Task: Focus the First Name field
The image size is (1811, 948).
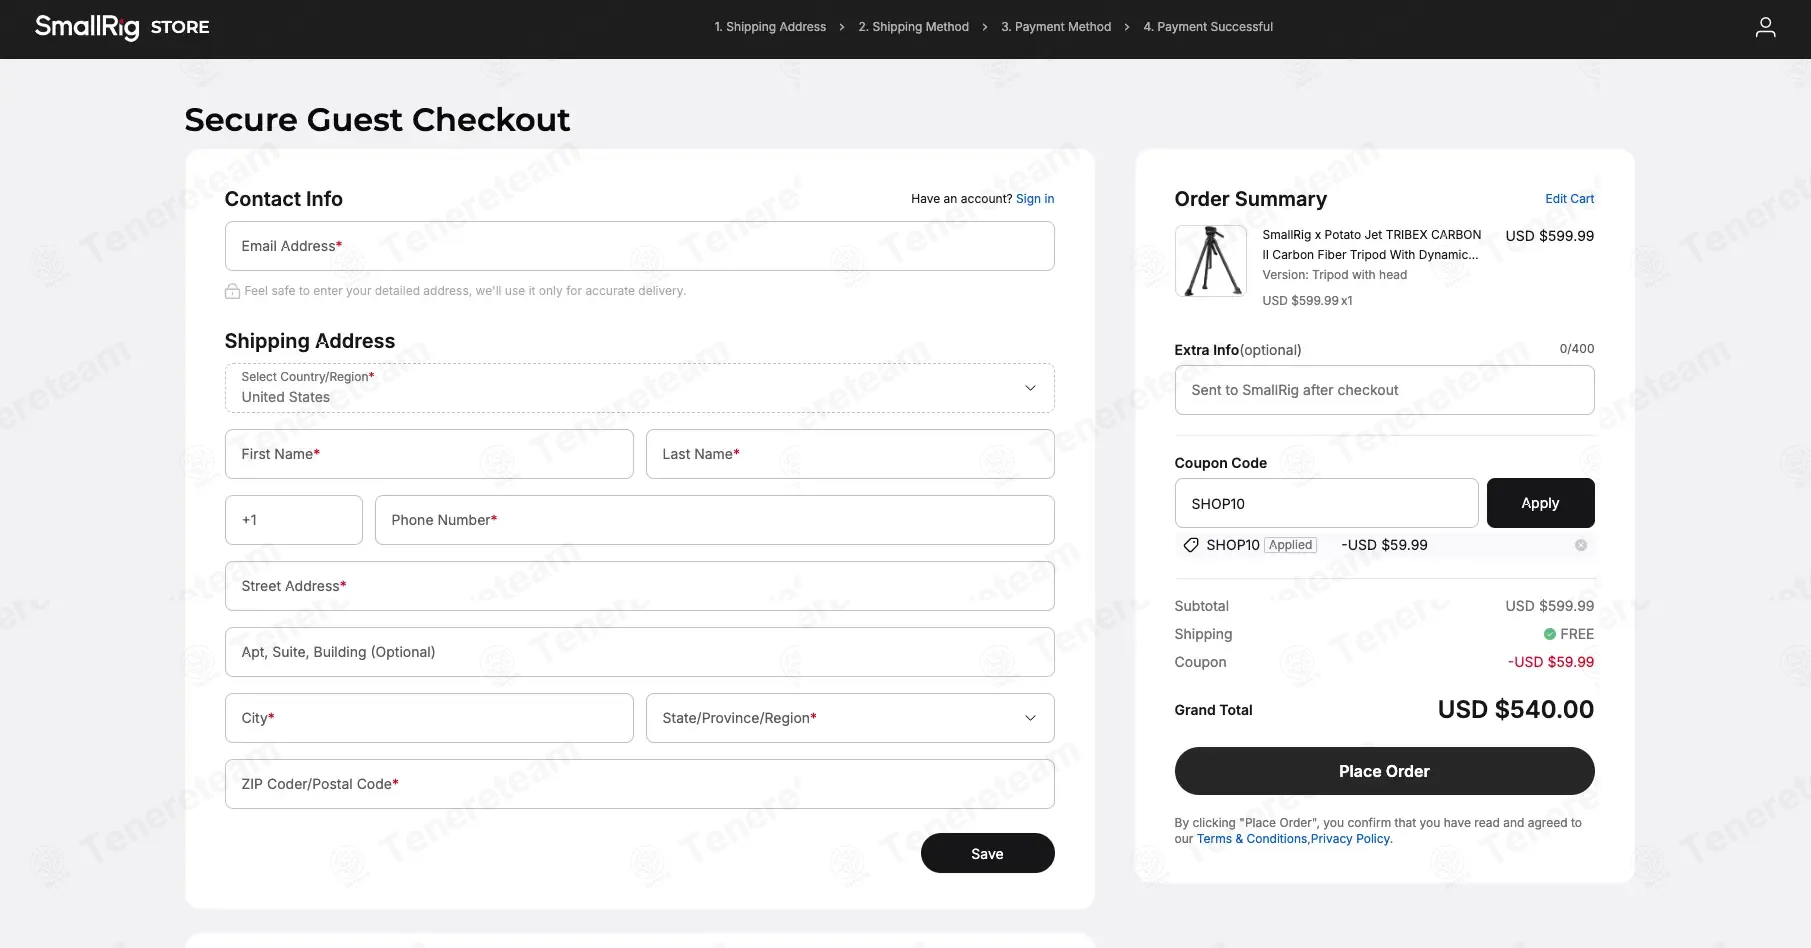Action: click(429, 454)
